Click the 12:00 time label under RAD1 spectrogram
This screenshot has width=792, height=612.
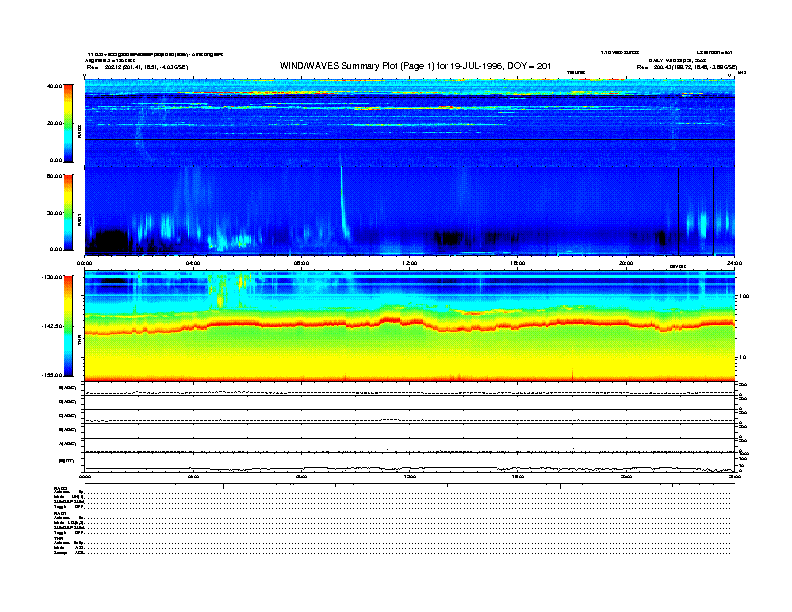tap(410, 263)
